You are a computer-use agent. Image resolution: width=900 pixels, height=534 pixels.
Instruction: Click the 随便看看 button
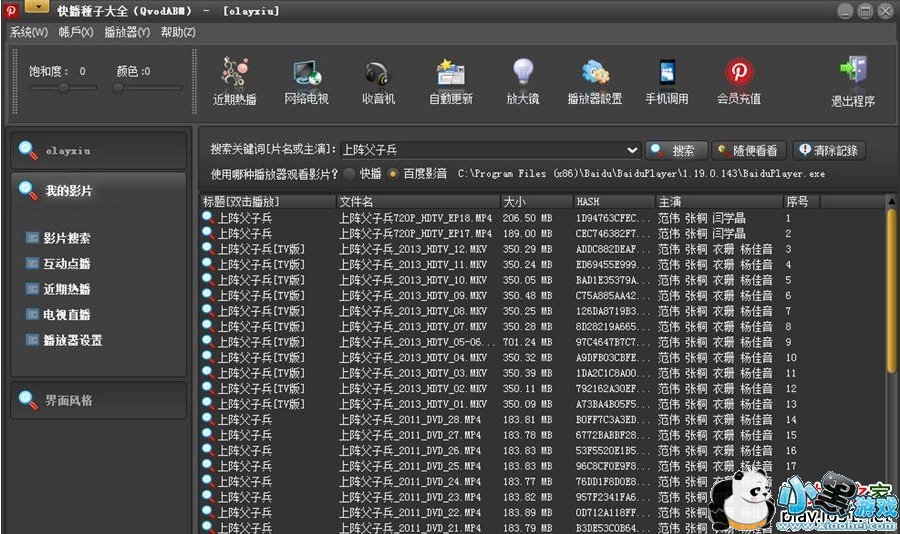click(750, 150)
